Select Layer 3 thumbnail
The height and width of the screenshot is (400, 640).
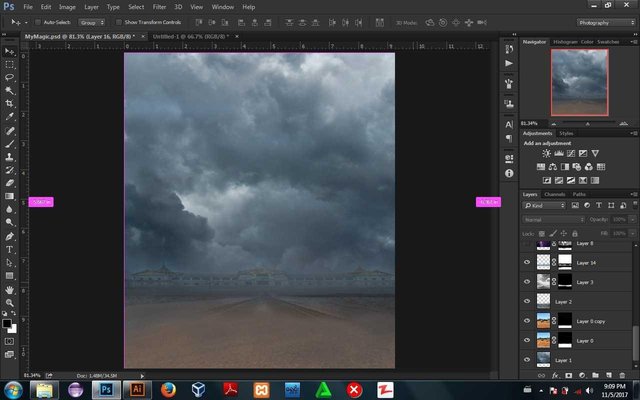tap(543, 282)
